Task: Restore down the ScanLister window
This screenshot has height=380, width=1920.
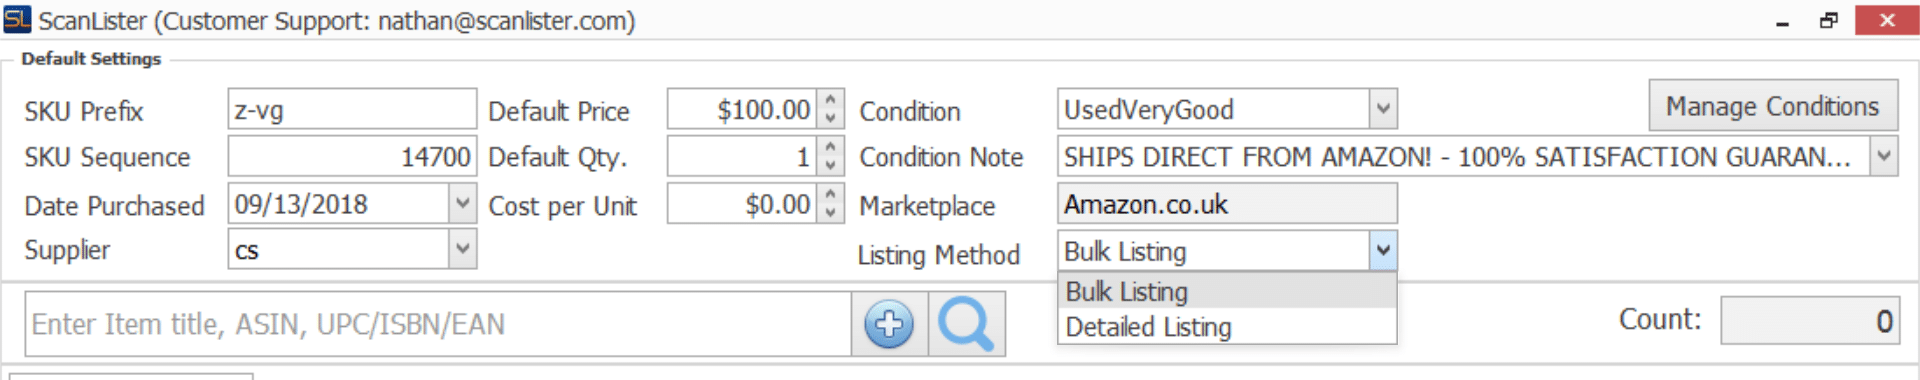Action: coord(1829,20)
